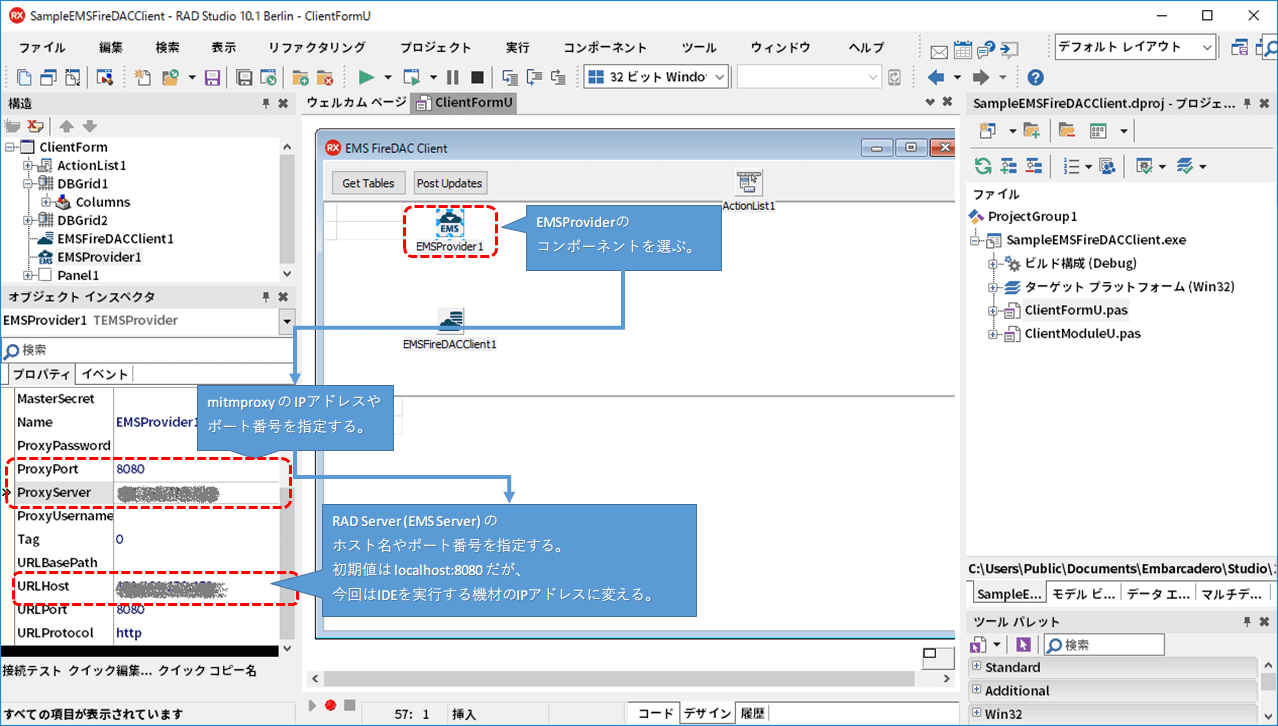
Task: Toggle the pin on the Structure panel
Action: coord(266,103)
